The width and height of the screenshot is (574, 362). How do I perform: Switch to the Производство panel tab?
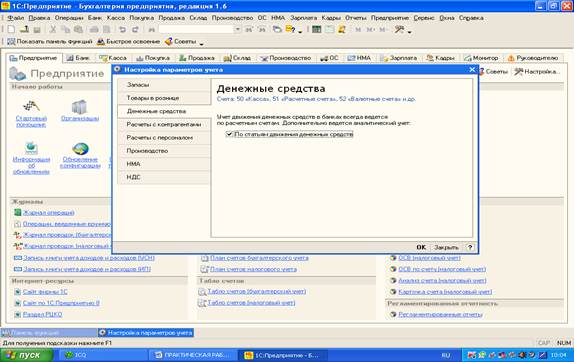pyautogui.click(x=285, y=58)
